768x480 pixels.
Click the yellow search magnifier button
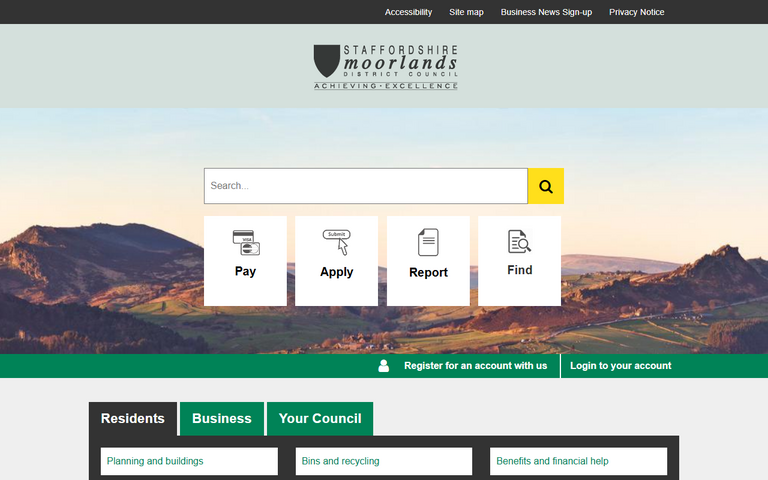[x=545, y=186]
